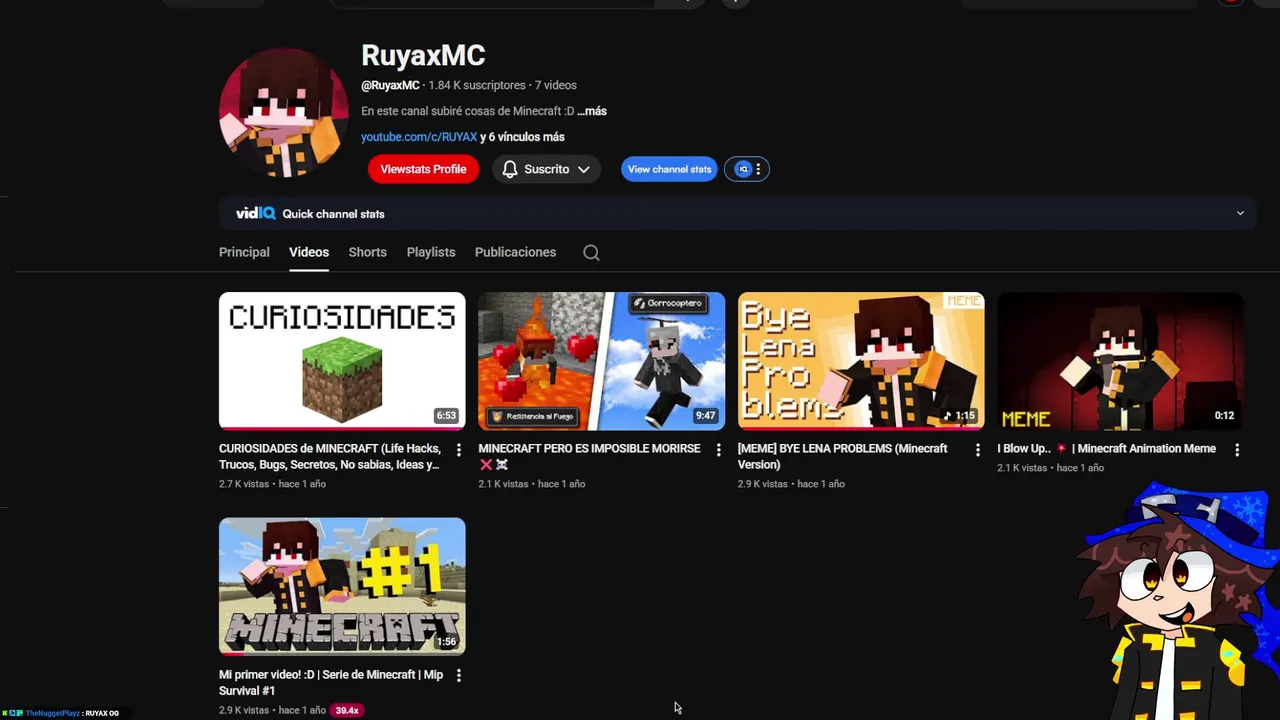Screen dimensions: 1280x720
Task: Click the channel search magnifier icon
Action: (x=591, y=253)
